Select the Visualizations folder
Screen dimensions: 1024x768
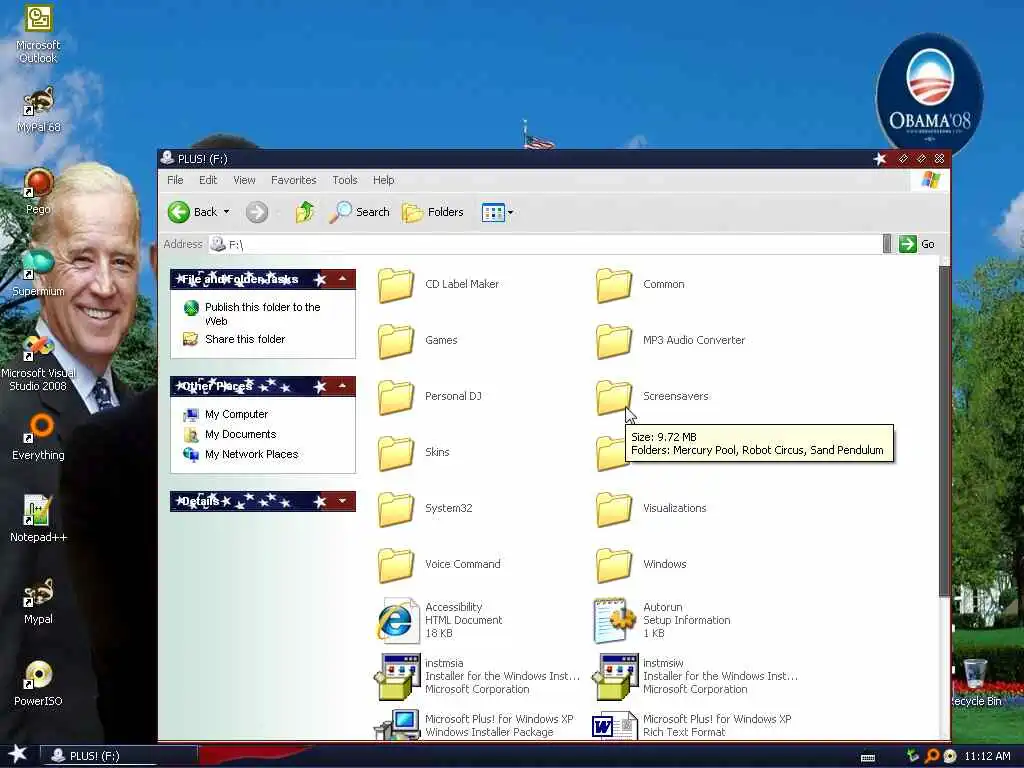pyautogui.click(x=651, y=509)
